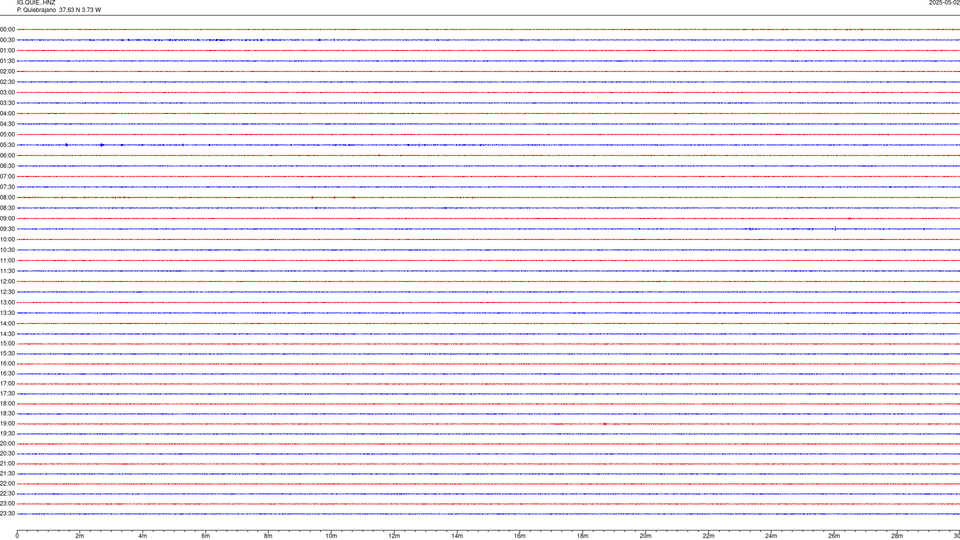Viewport: 960px width, 540px height.
Task: Select the 2m tick label on axis
Action: point(80,536)
